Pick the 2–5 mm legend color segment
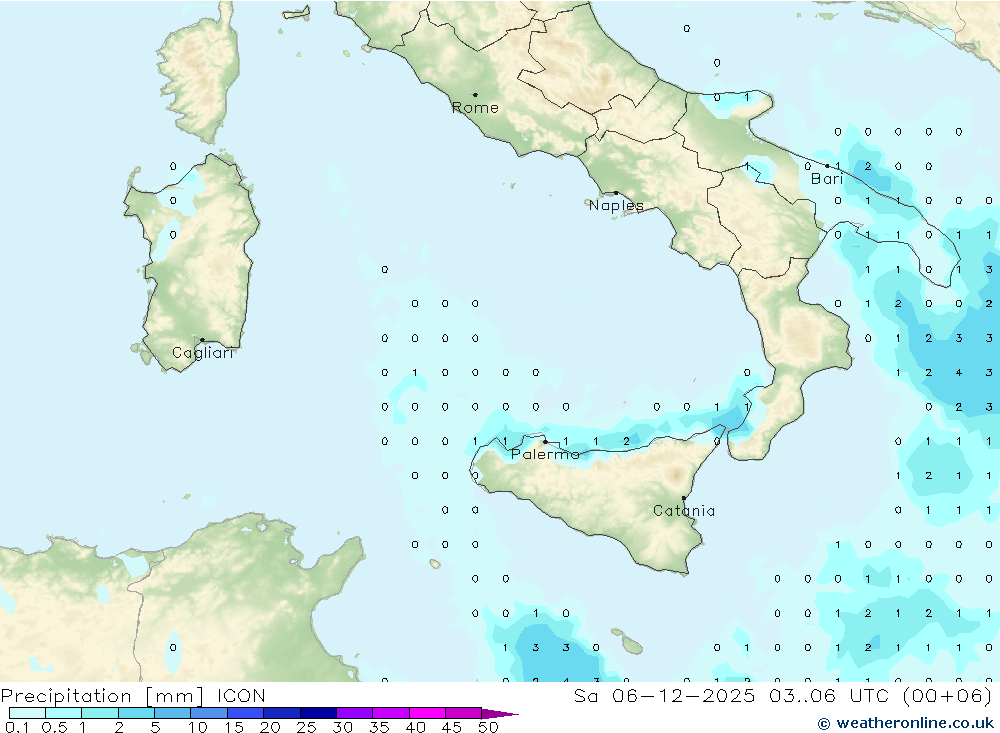 pos(136,713)
